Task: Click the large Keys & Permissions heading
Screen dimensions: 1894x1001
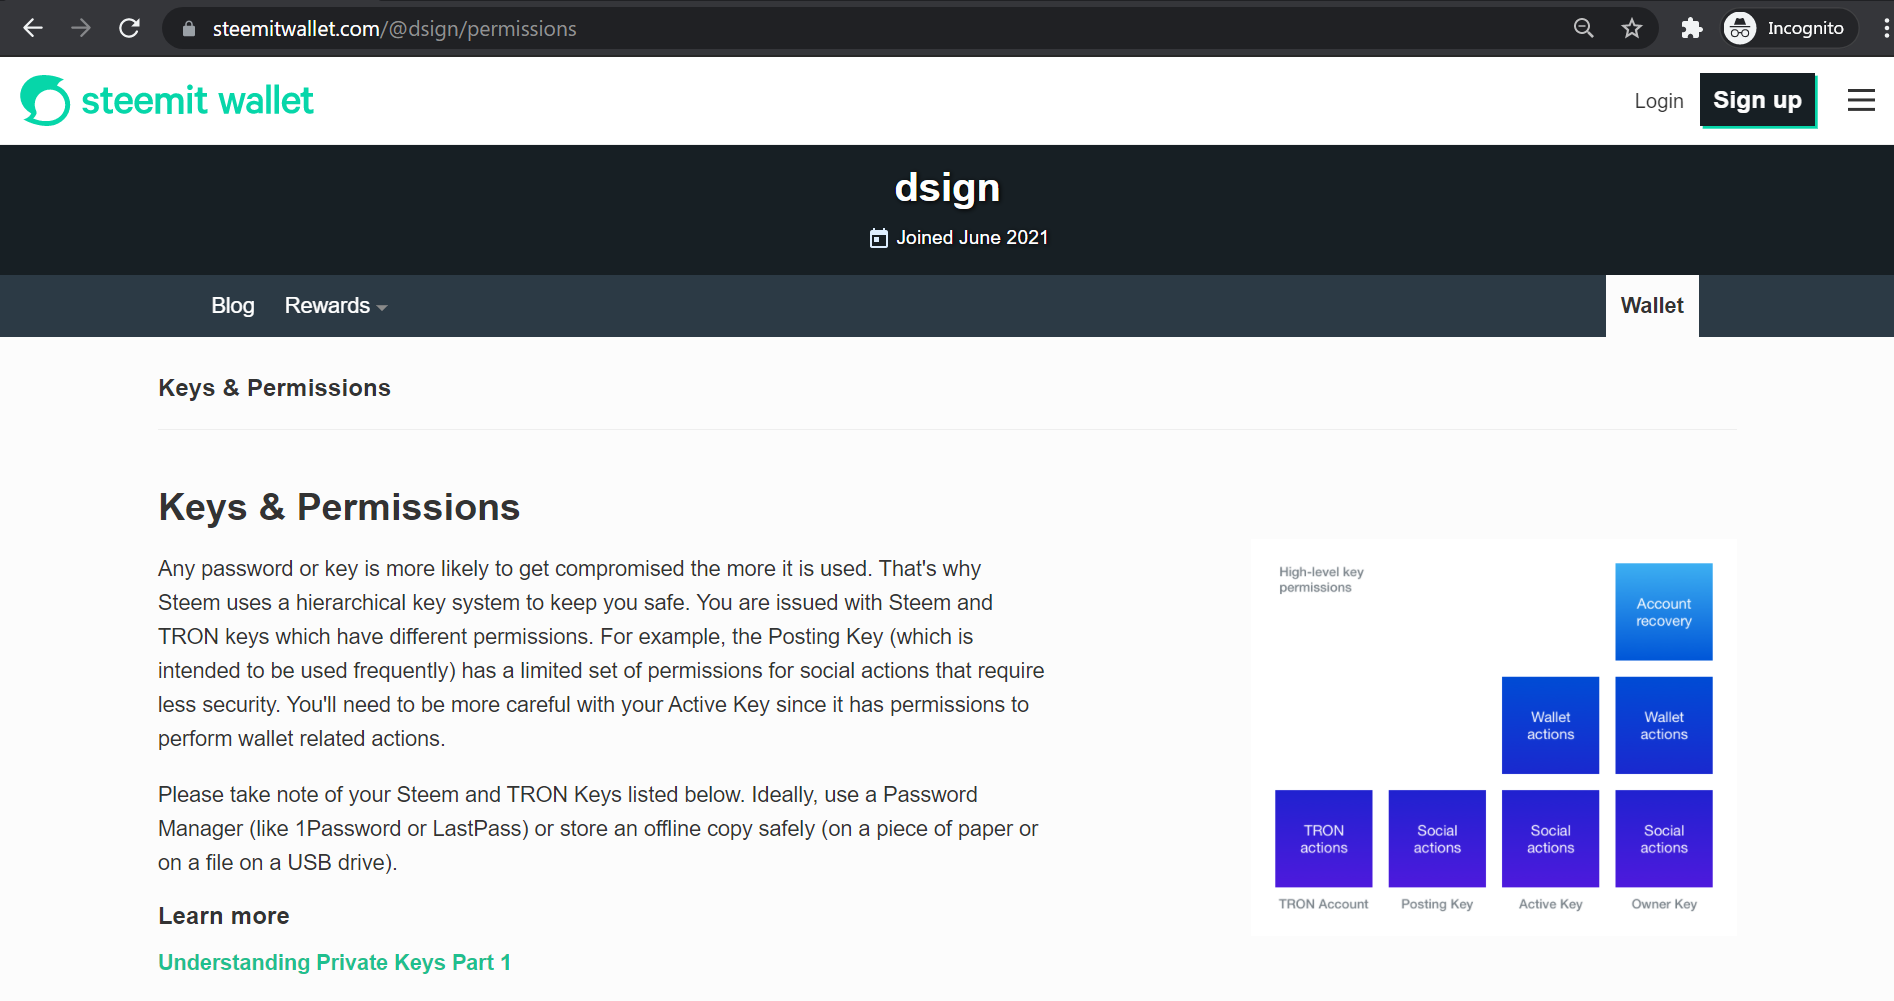Action: pos(339,508)
